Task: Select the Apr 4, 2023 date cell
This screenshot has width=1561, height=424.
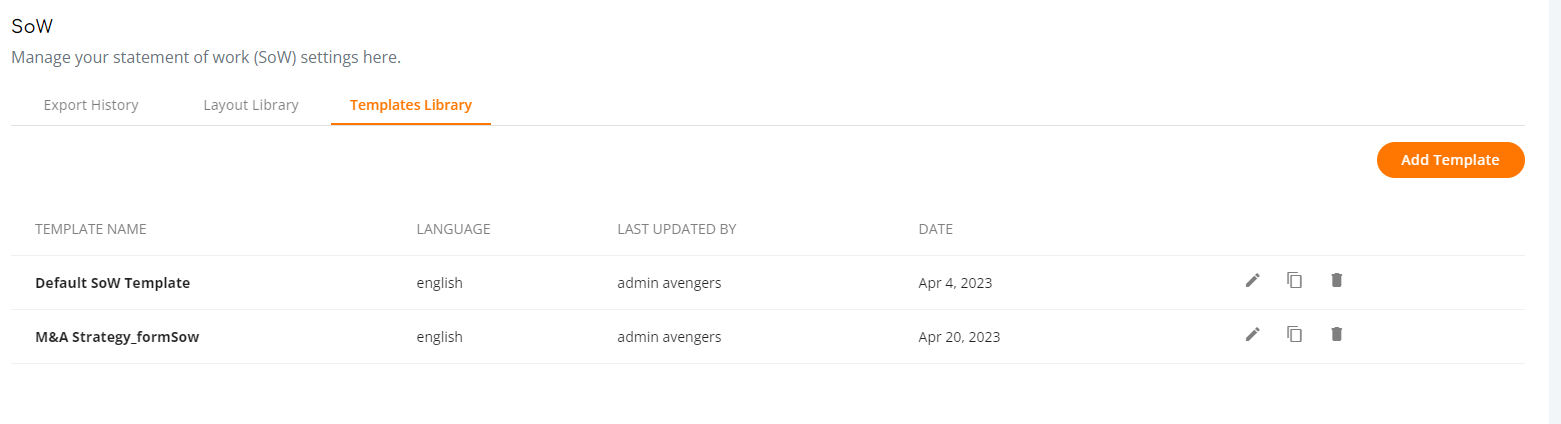Action: pos(955,283)
